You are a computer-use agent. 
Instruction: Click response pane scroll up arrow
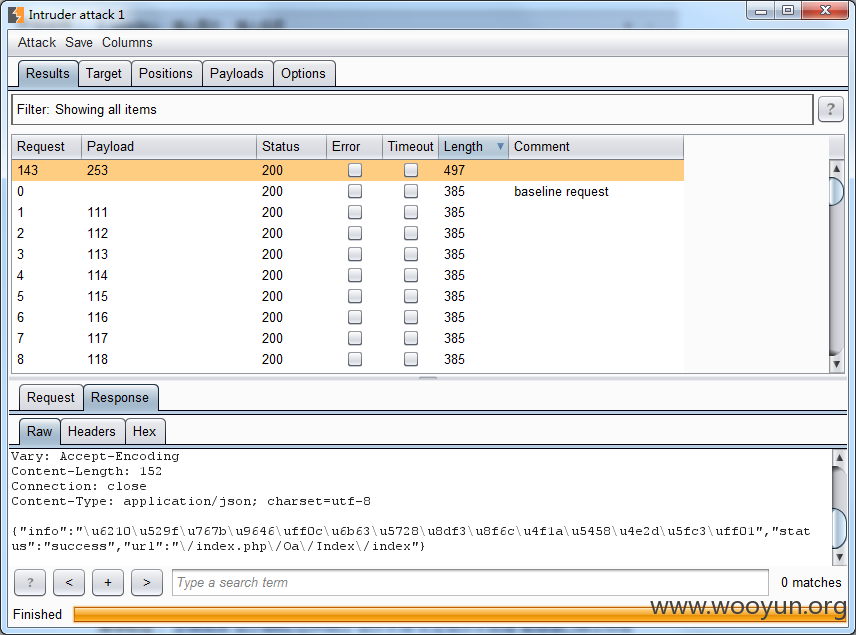pos(839,457)
